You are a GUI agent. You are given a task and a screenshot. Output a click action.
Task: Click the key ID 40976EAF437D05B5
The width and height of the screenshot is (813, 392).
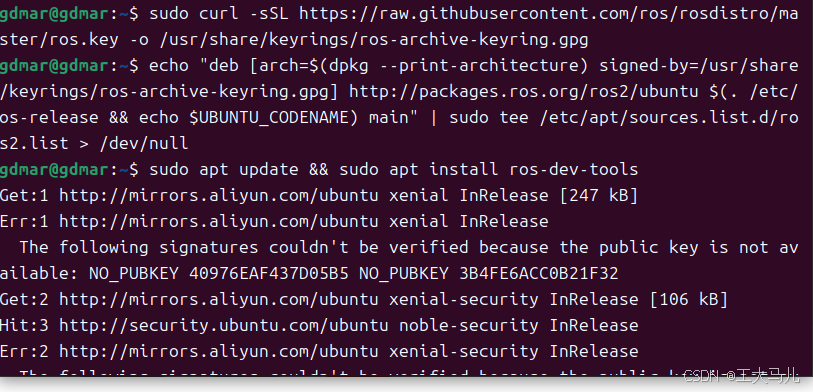[x=269, y=273]
